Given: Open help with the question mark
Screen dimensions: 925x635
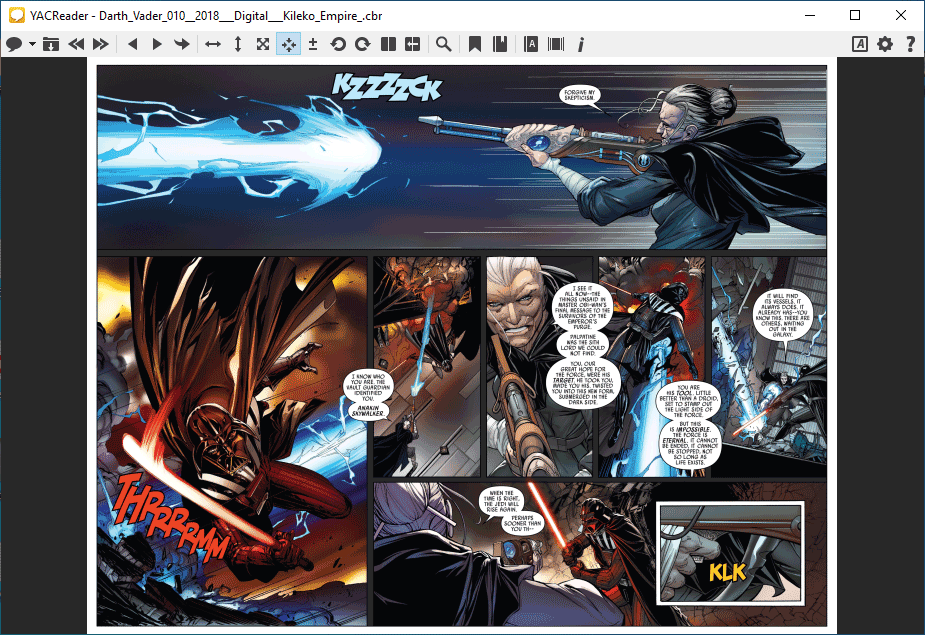Looking at the screenshot, I should (x=911, y=44).
